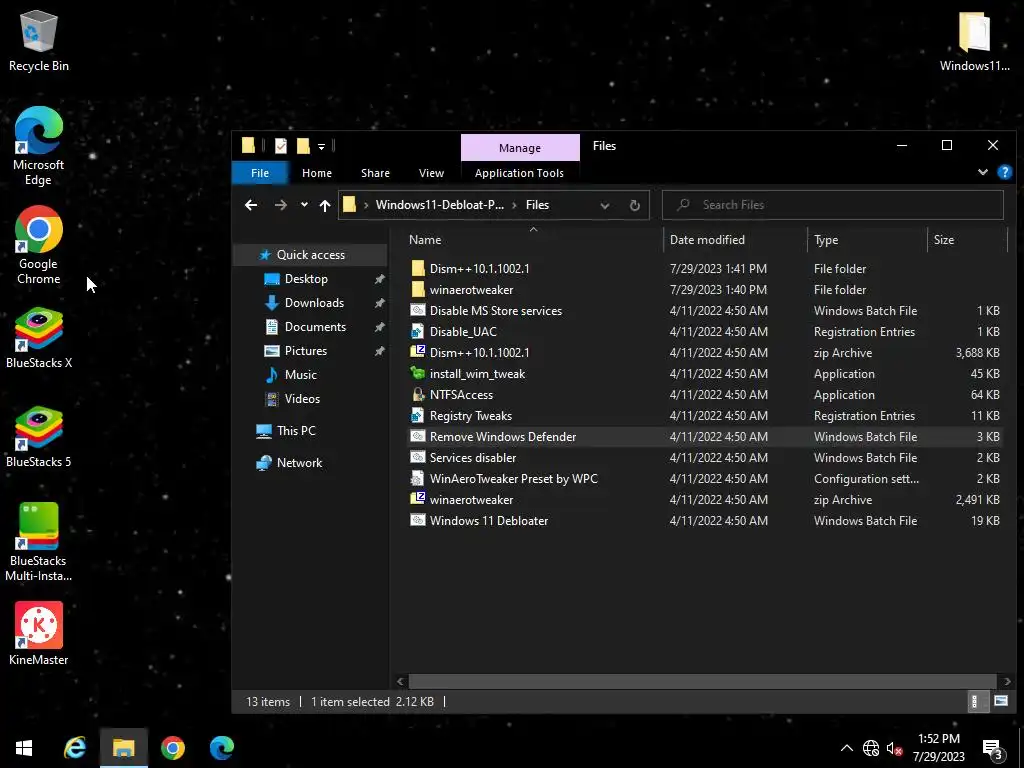Click the New folder icon in quick access toolbar
Viewport: 1024px width, 768px height.
click(302, 146)
